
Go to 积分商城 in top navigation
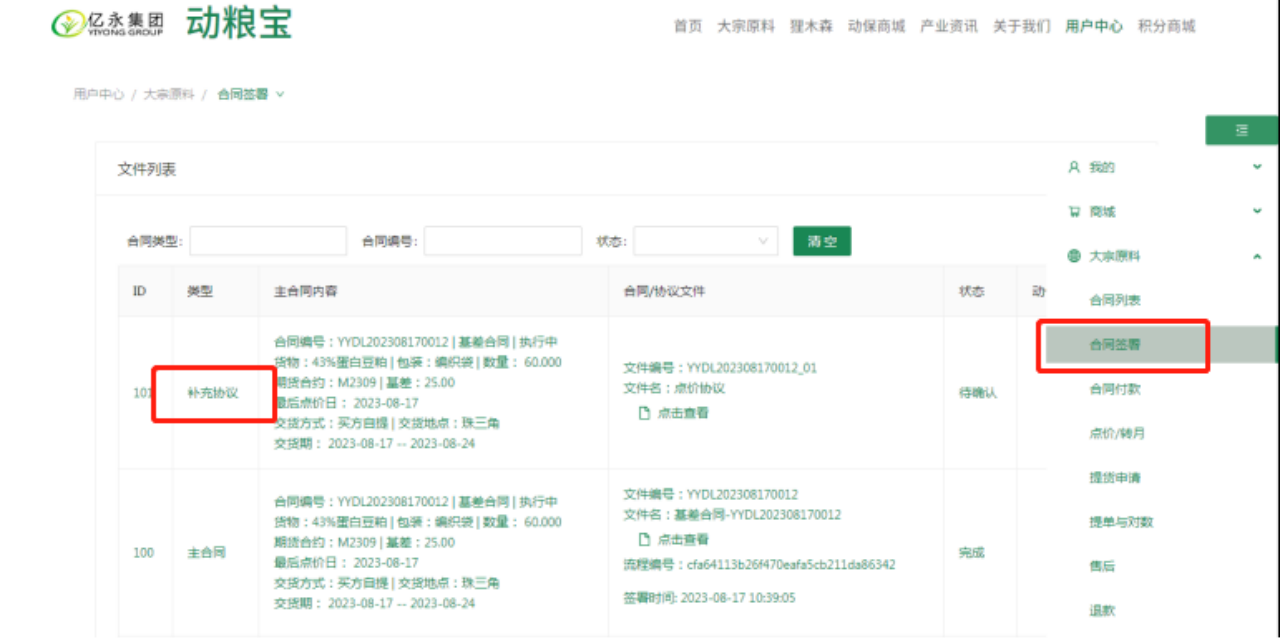click(x=1166, y=26)
